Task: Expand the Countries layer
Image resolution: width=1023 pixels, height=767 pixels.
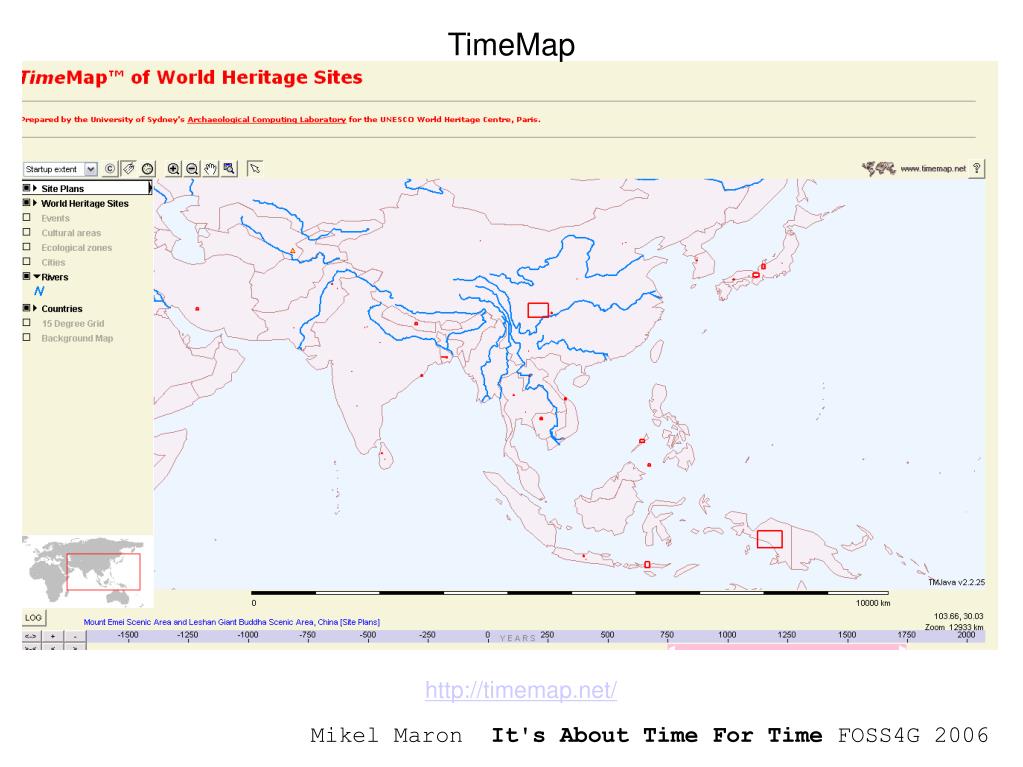Action: [x=35, y=308]
